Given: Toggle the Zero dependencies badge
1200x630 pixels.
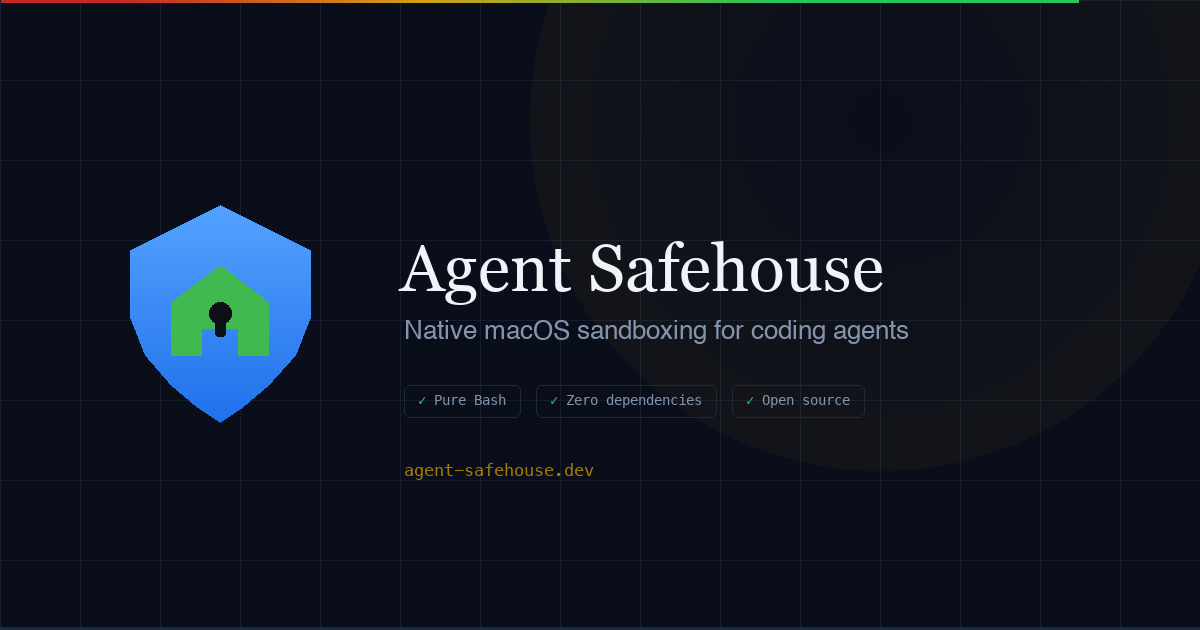Looking at the screenshot, I should click(x=626, y=400).
